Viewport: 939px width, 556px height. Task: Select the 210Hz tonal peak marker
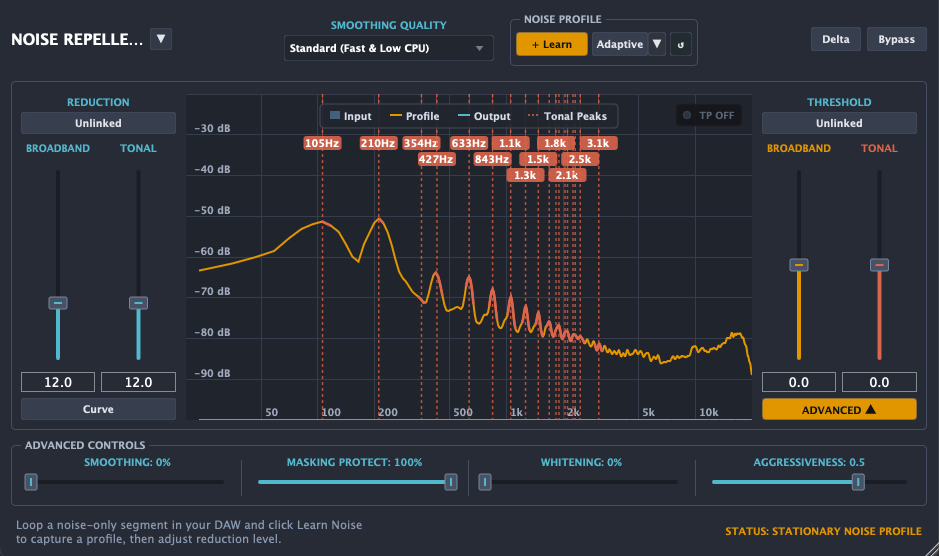coord(378,143)
